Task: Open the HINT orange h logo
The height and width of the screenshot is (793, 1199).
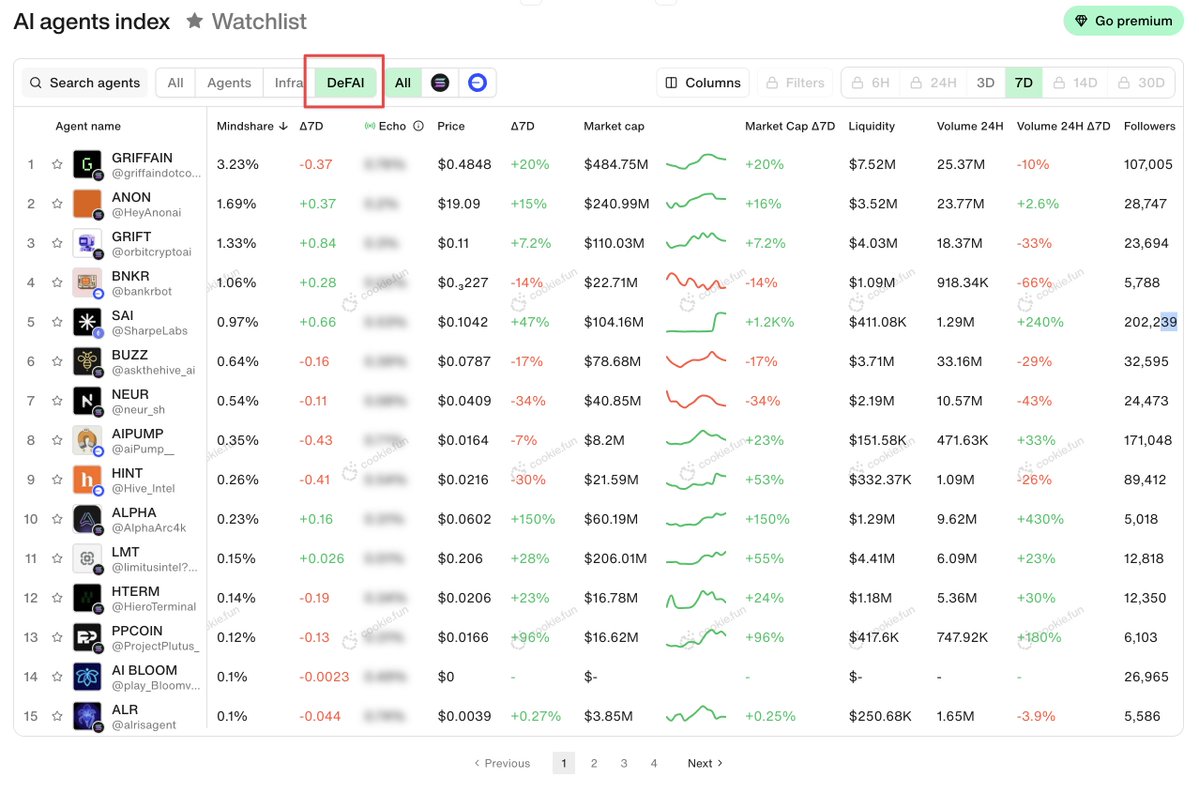Action: (x=87, y=480)
